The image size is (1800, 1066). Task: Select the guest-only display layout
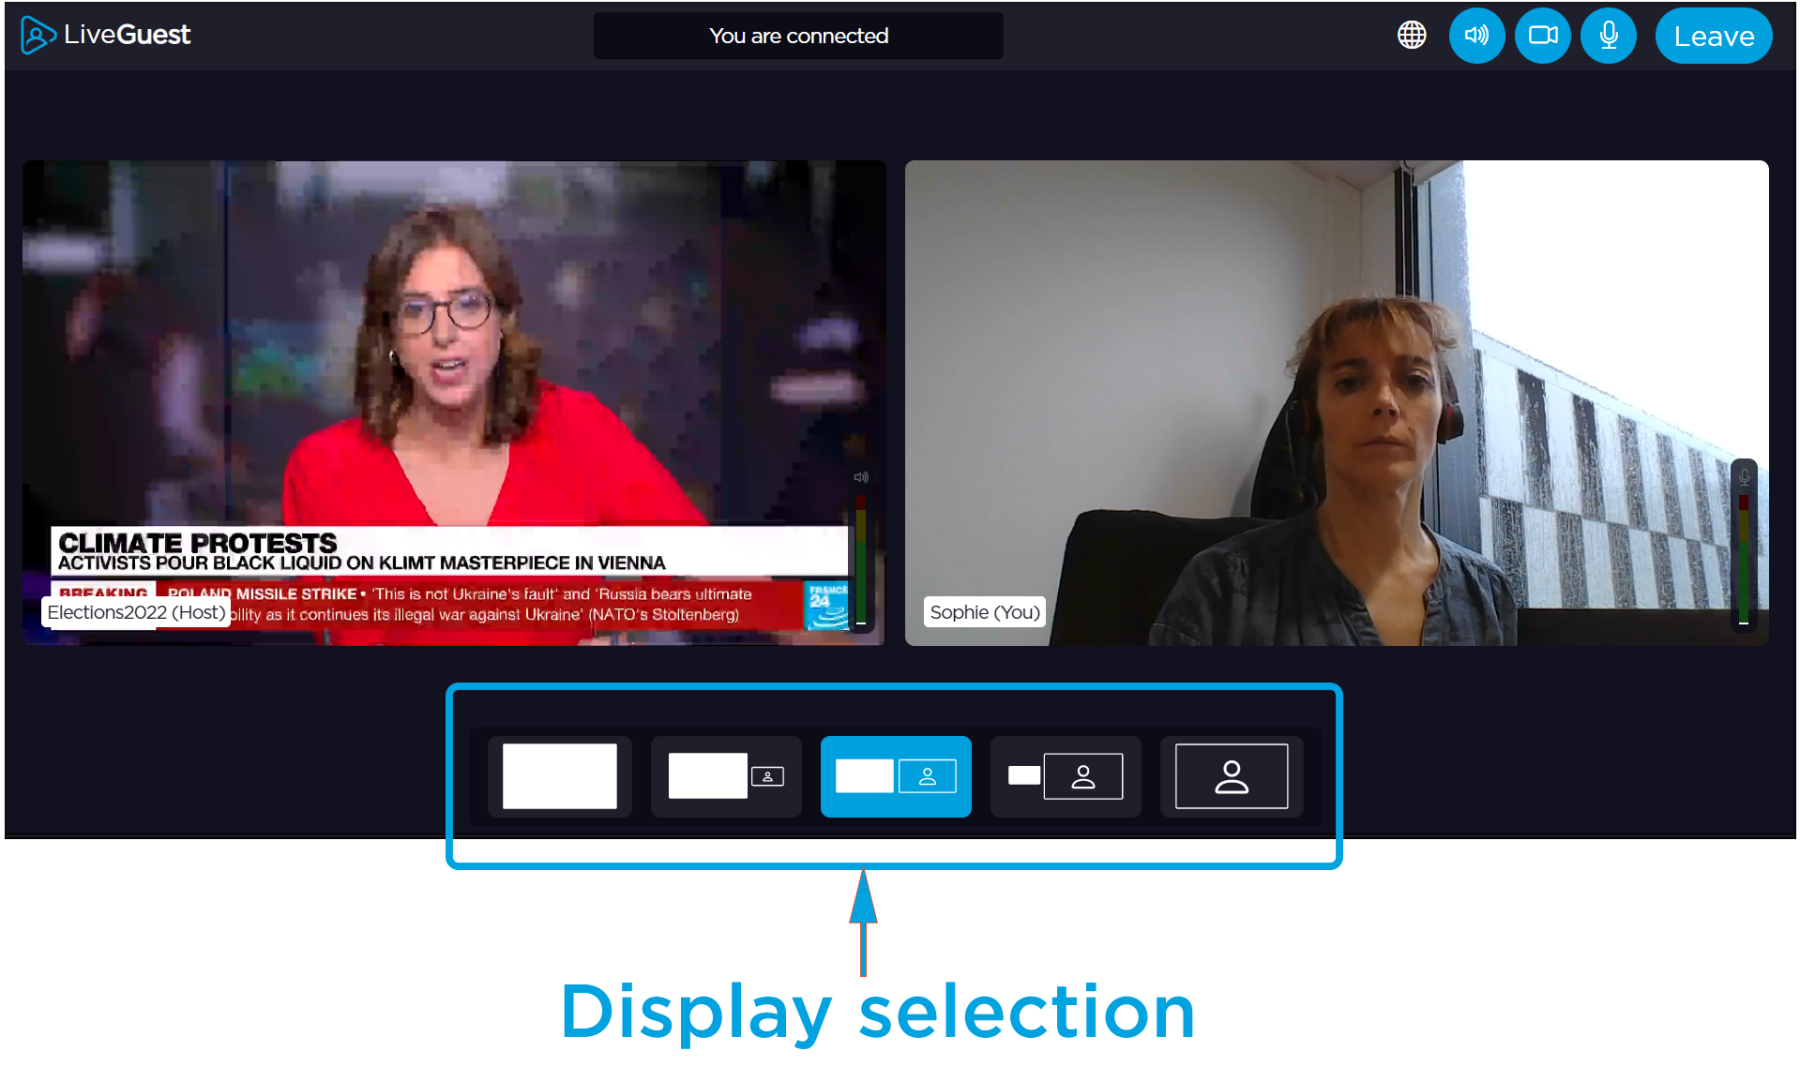[1231, 776]
